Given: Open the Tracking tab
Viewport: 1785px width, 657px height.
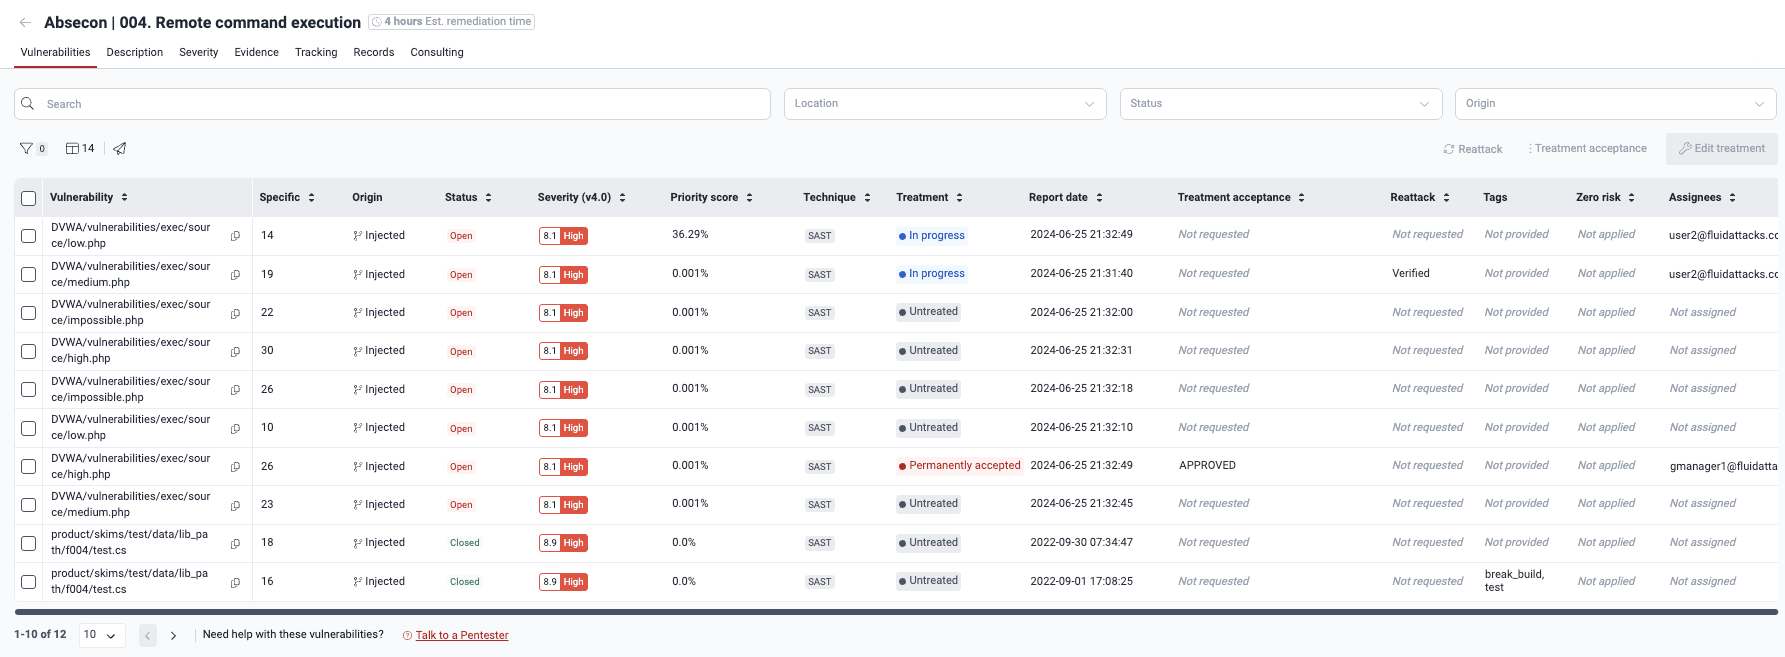Looking at the screenshot, I should (x=316, y=52).
